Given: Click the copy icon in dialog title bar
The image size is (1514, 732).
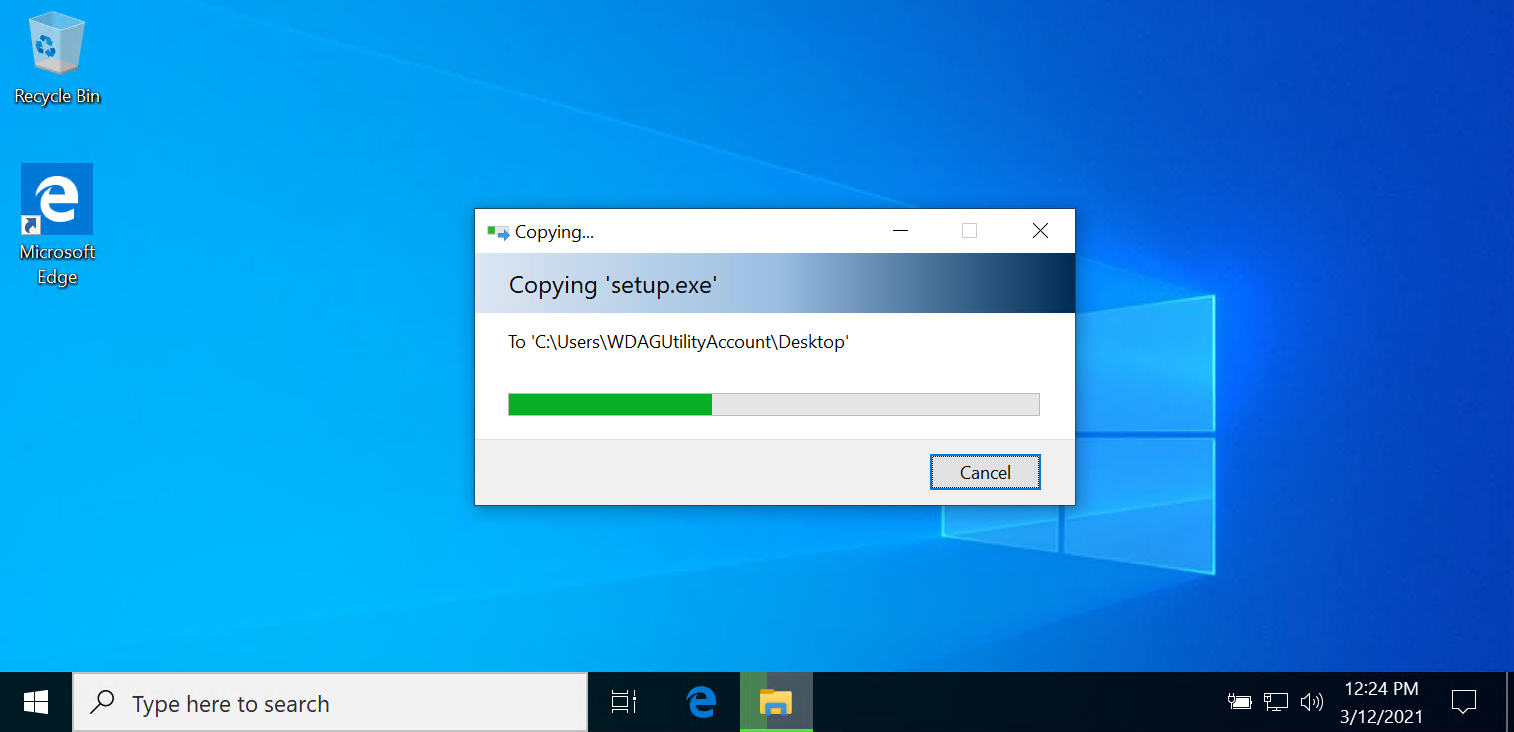Looking at the screenshot, I should pos(498,232).
